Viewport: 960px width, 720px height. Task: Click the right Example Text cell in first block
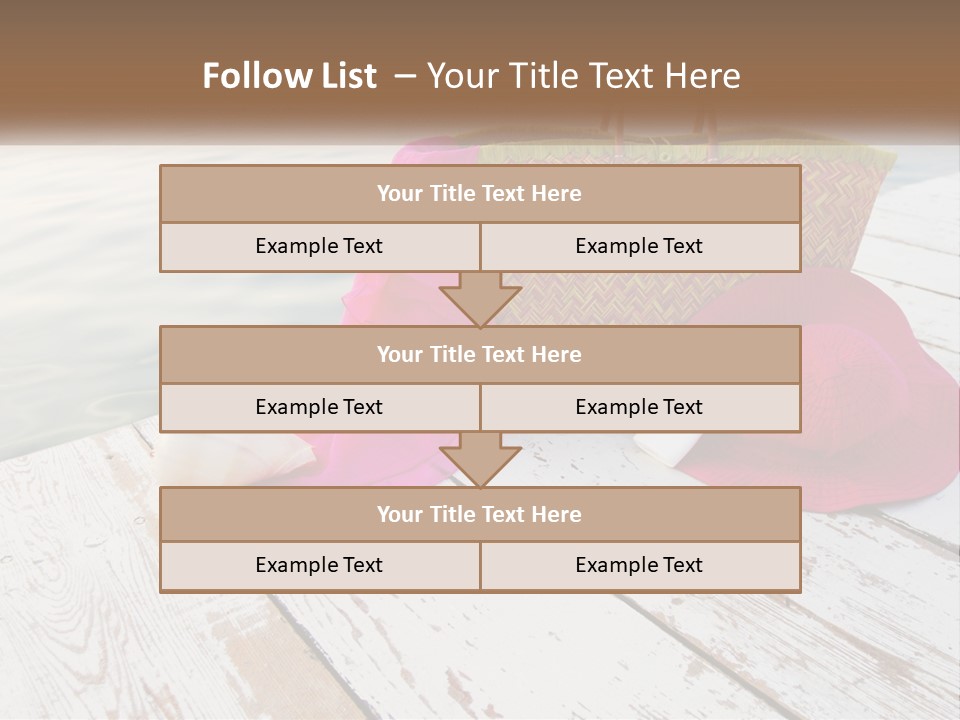[641, 247]
